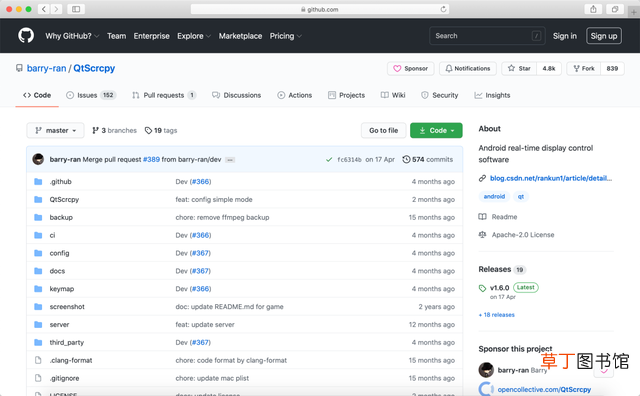This screenshot has width=640, height=396.
Task: Switch to the Actions tab
Action: click(295, 95)
